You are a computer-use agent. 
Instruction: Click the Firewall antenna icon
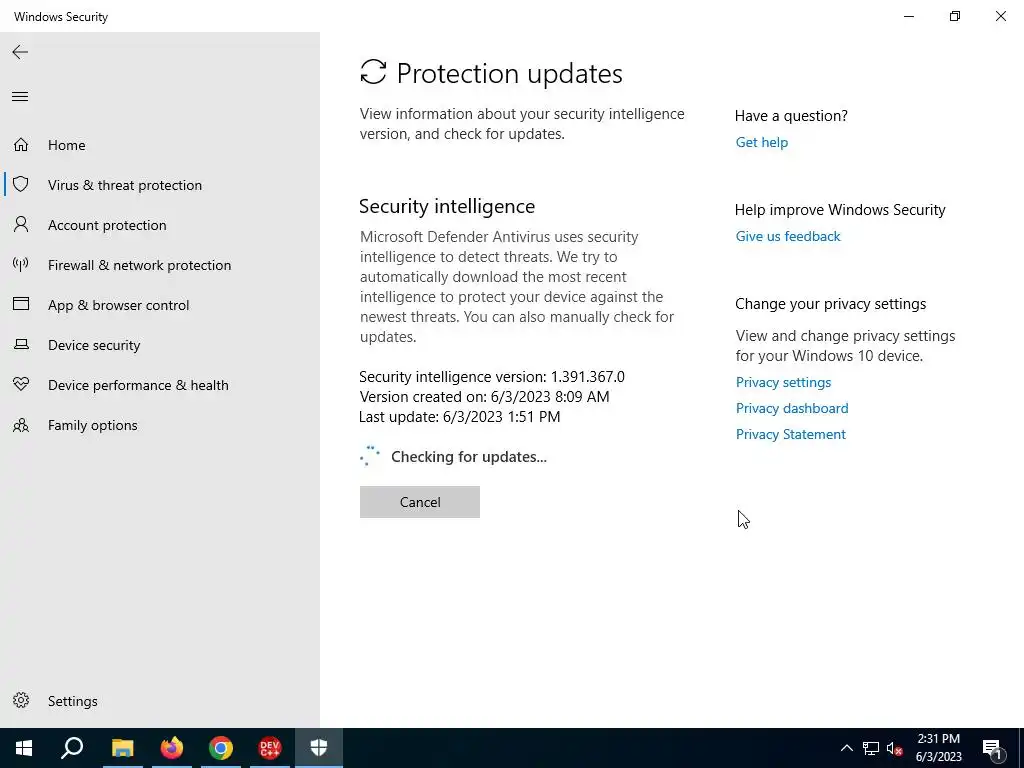point(21,264)
